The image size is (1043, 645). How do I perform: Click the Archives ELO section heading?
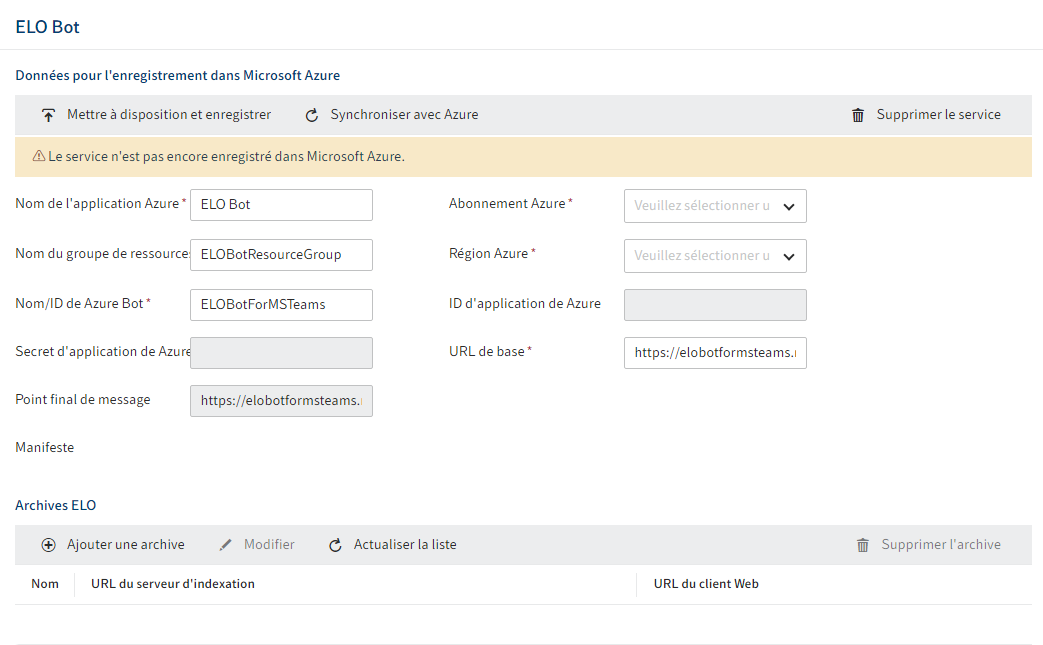(56, 505)
